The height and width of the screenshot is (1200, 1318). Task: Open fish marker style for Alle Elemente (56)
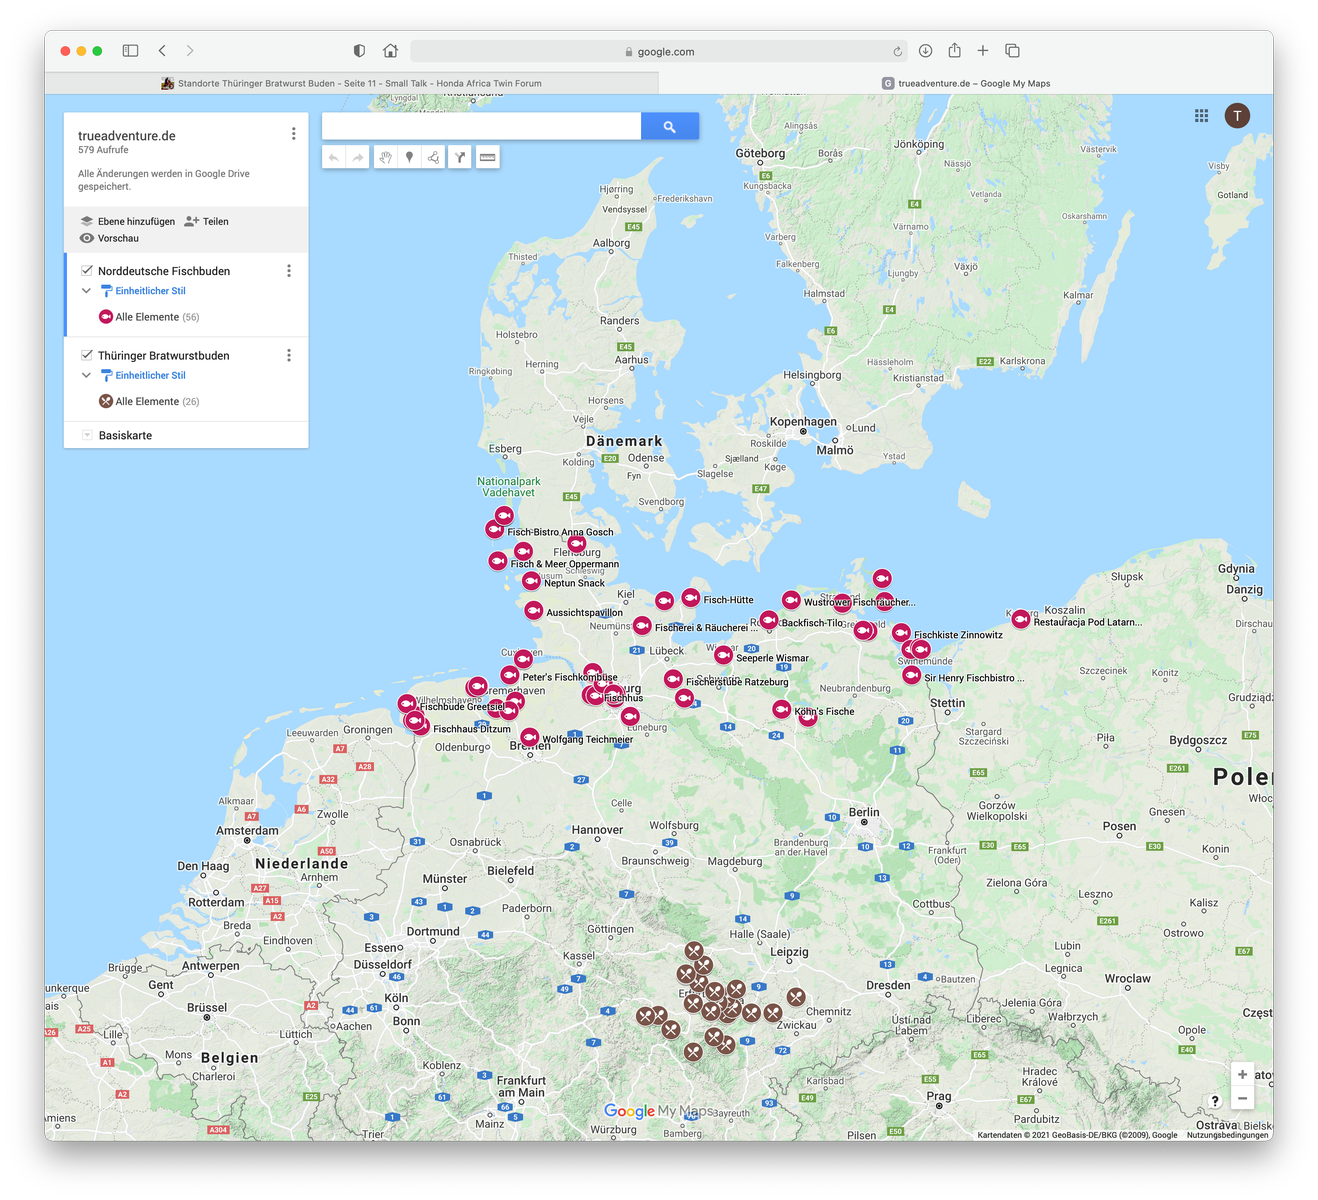(x=106, y=317)
